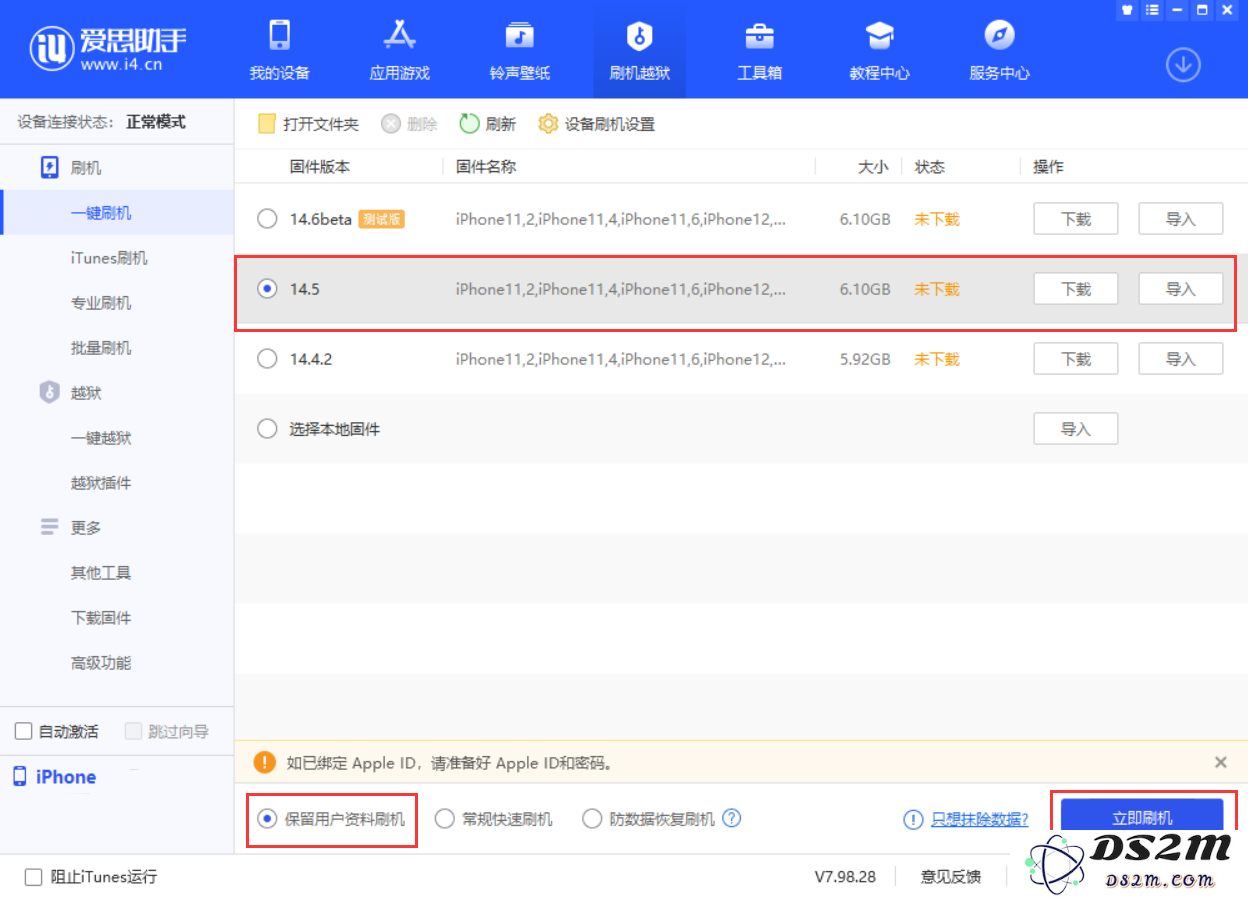Open 一键刷机 in sidebar

(x=117, y=213)
